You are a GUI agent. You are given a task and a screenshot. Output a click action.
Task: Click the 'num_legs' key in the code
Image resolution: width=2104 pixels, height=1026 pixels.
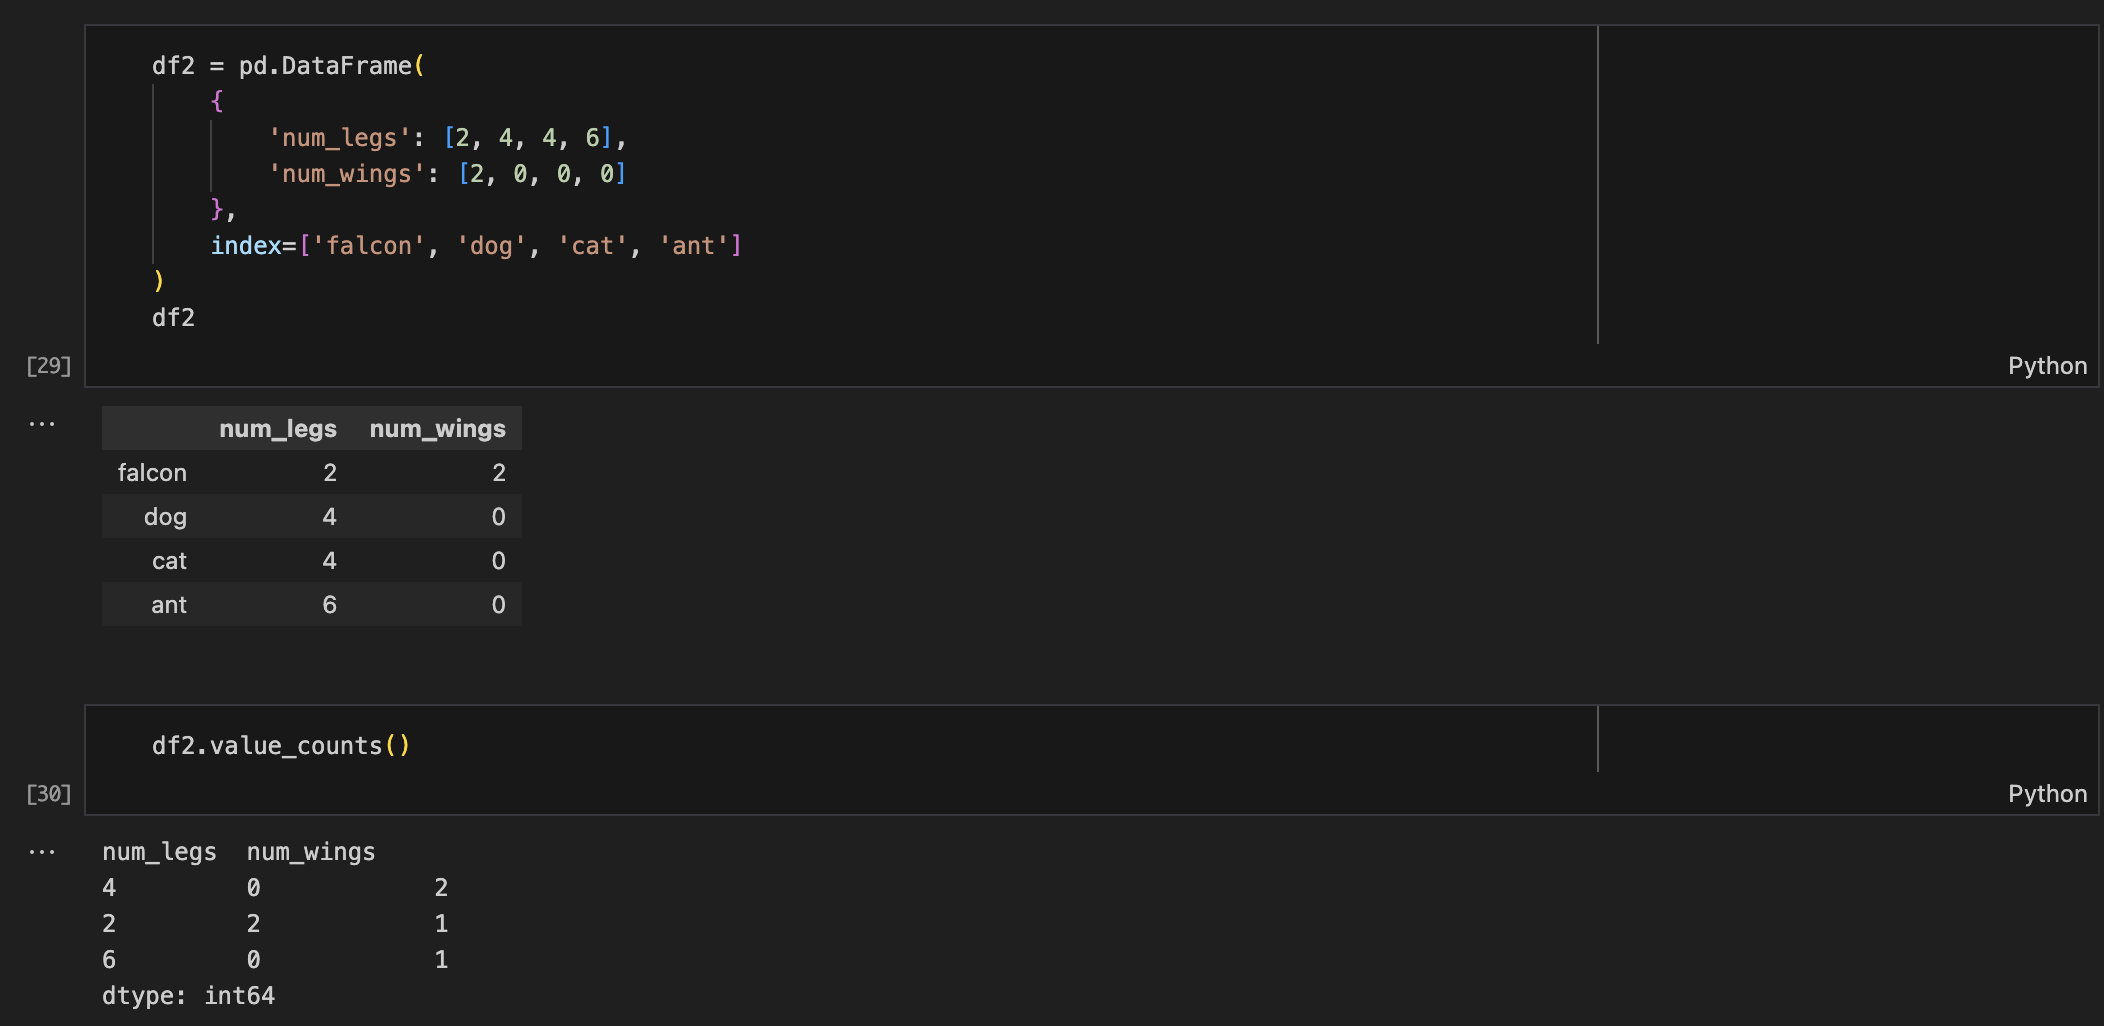(x=340, y=138)
